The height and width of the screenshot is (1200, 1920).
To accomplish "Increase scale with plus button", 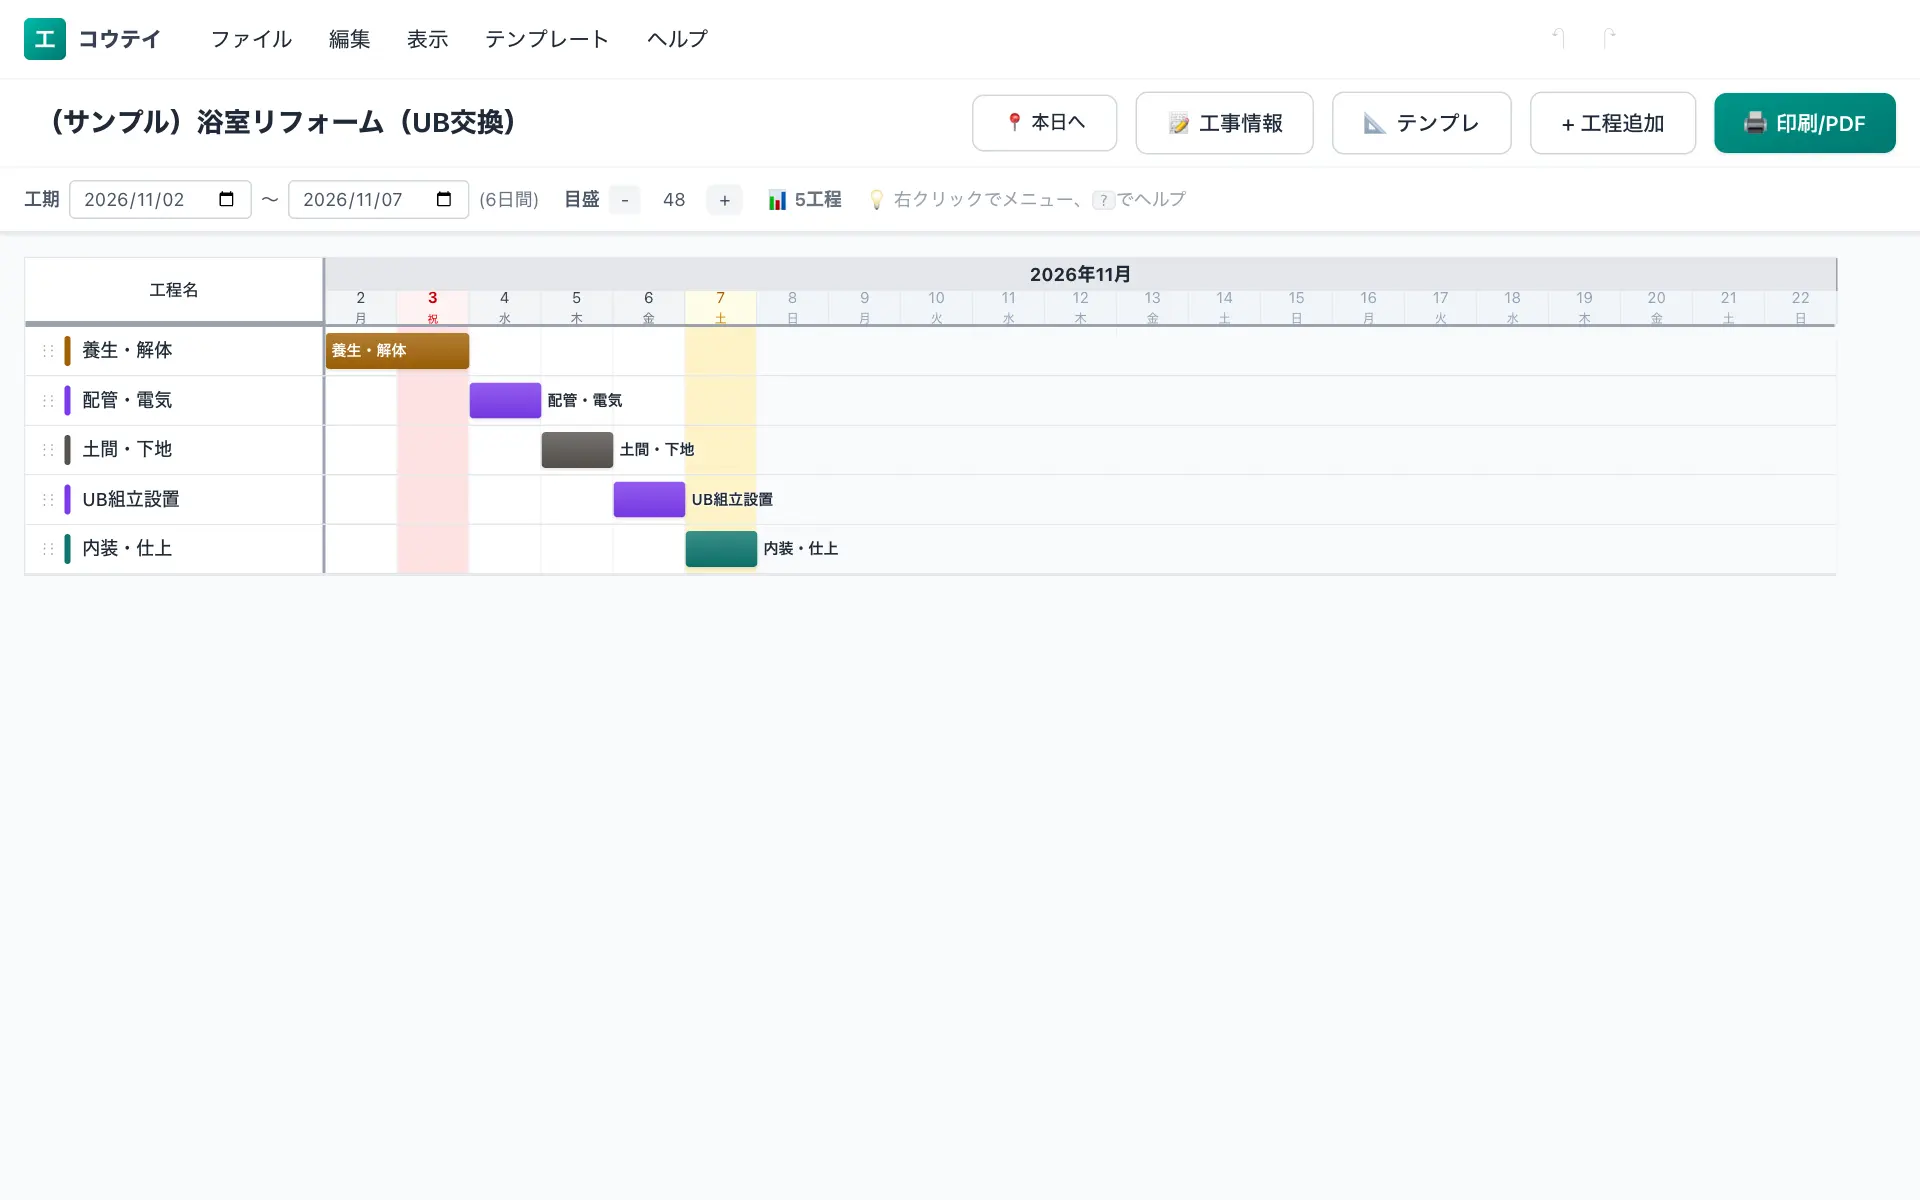I will [725, 200].
